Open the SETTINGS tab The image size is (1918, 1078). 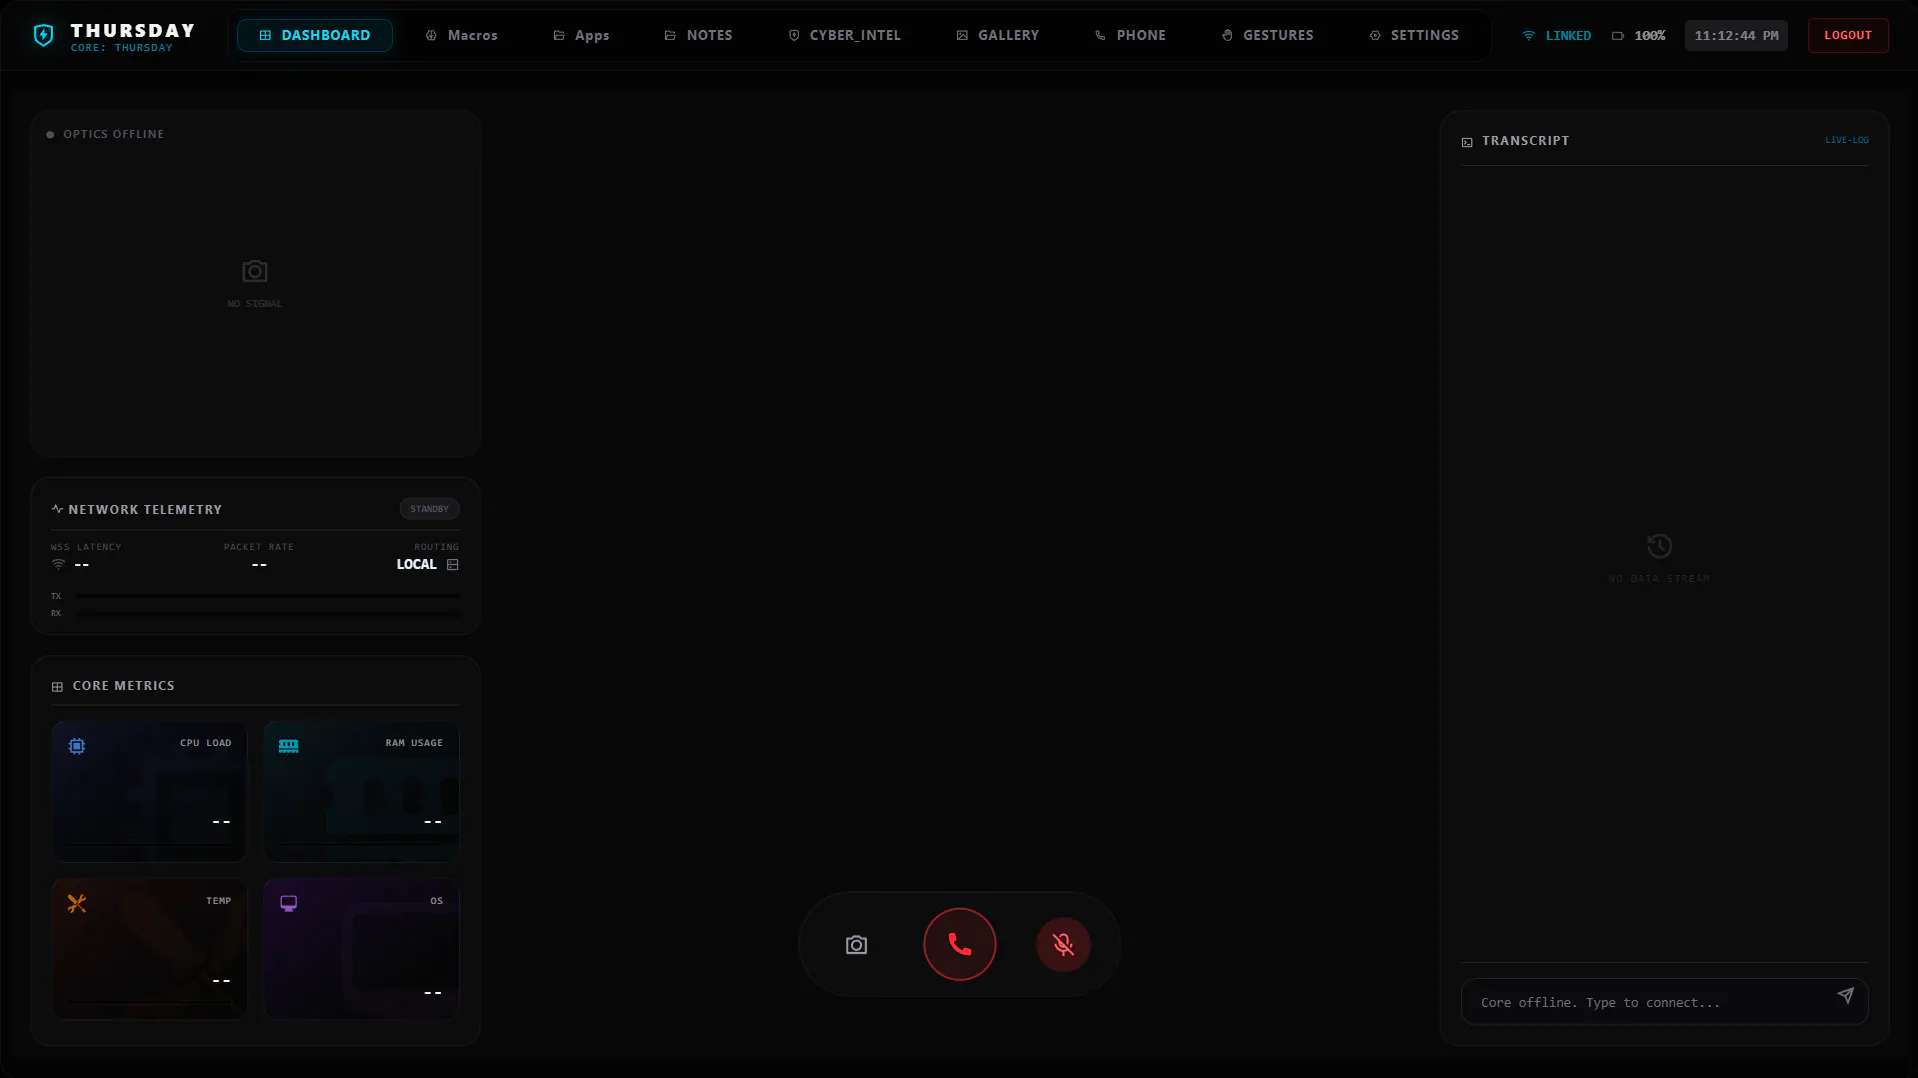coord(1414,35)
